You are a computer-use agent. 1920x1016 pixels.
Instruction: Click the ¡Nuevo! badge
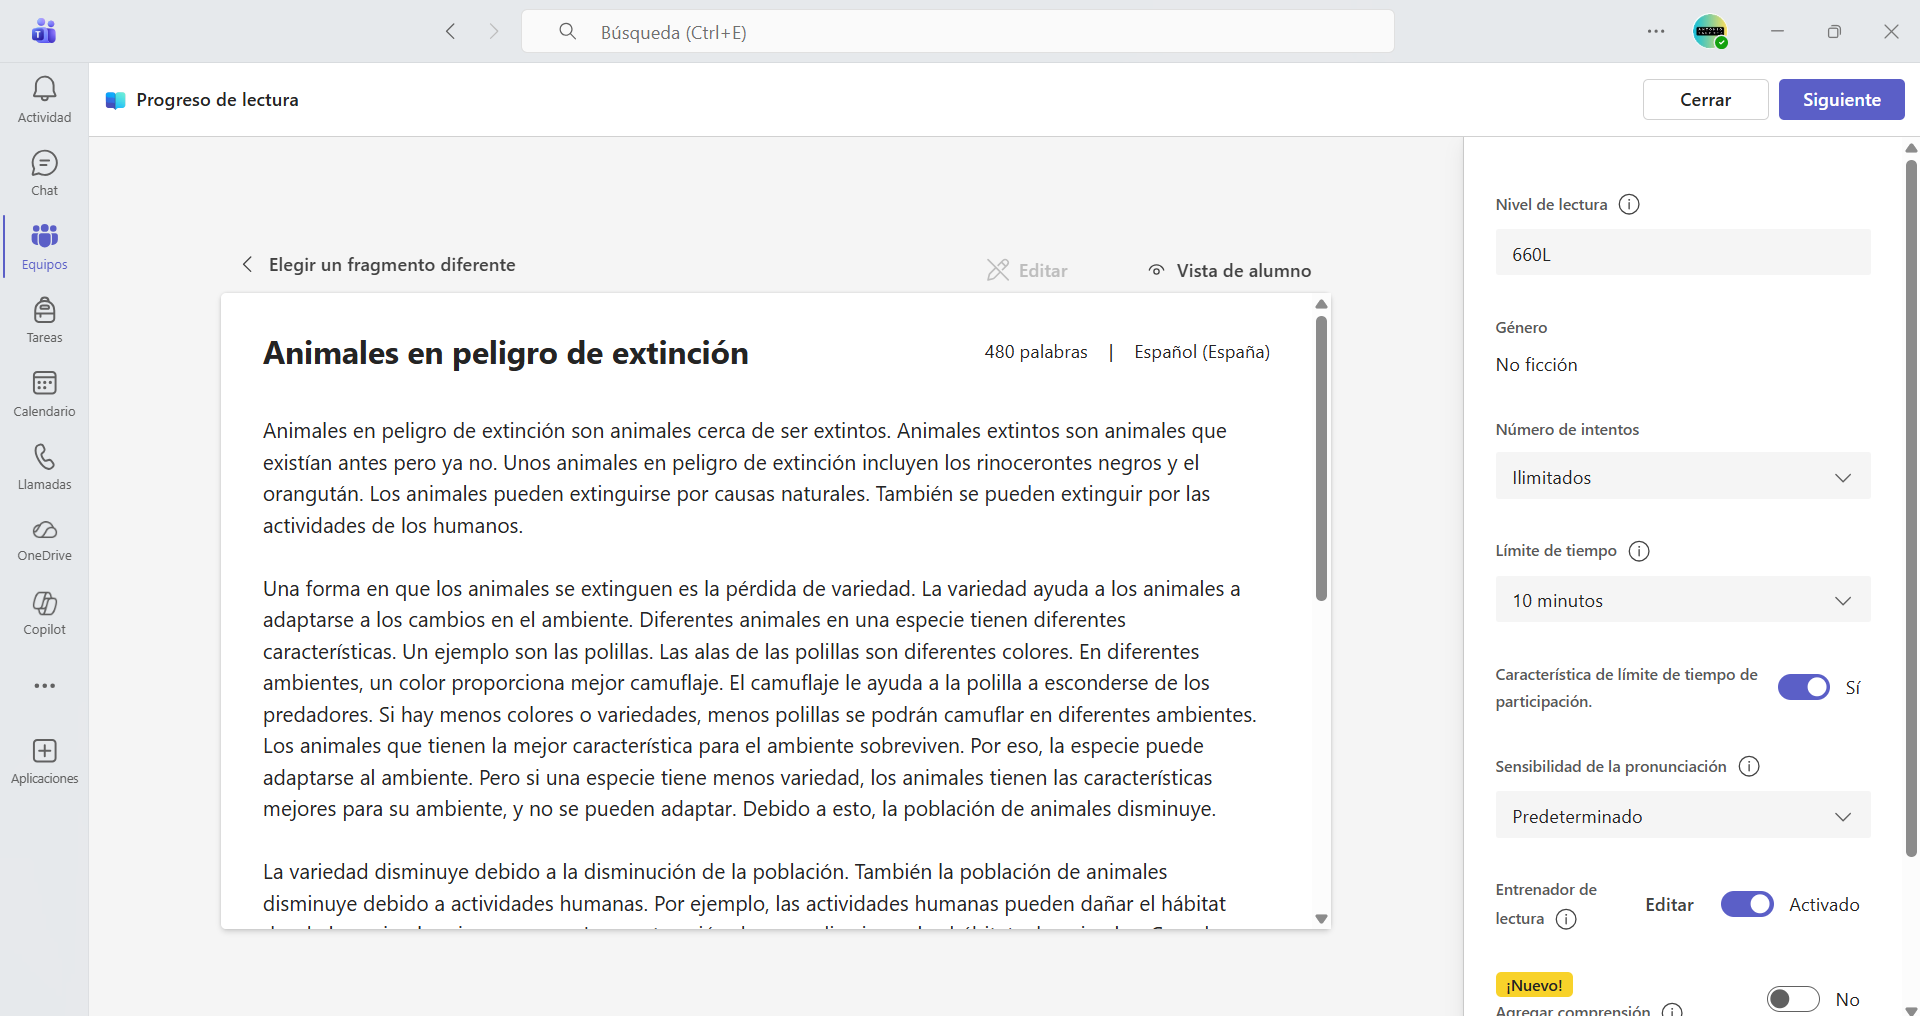pos(1534,985)
